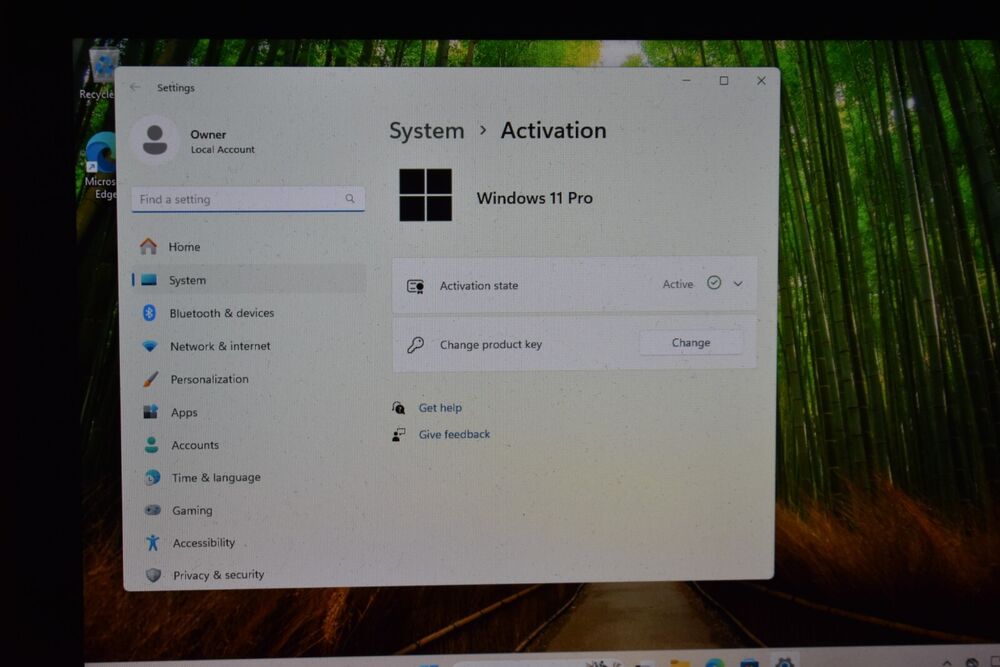The width and height of the screenshot is (1000, 667).
Task: Click the Give feedback icon
Action: click(399, 434)
